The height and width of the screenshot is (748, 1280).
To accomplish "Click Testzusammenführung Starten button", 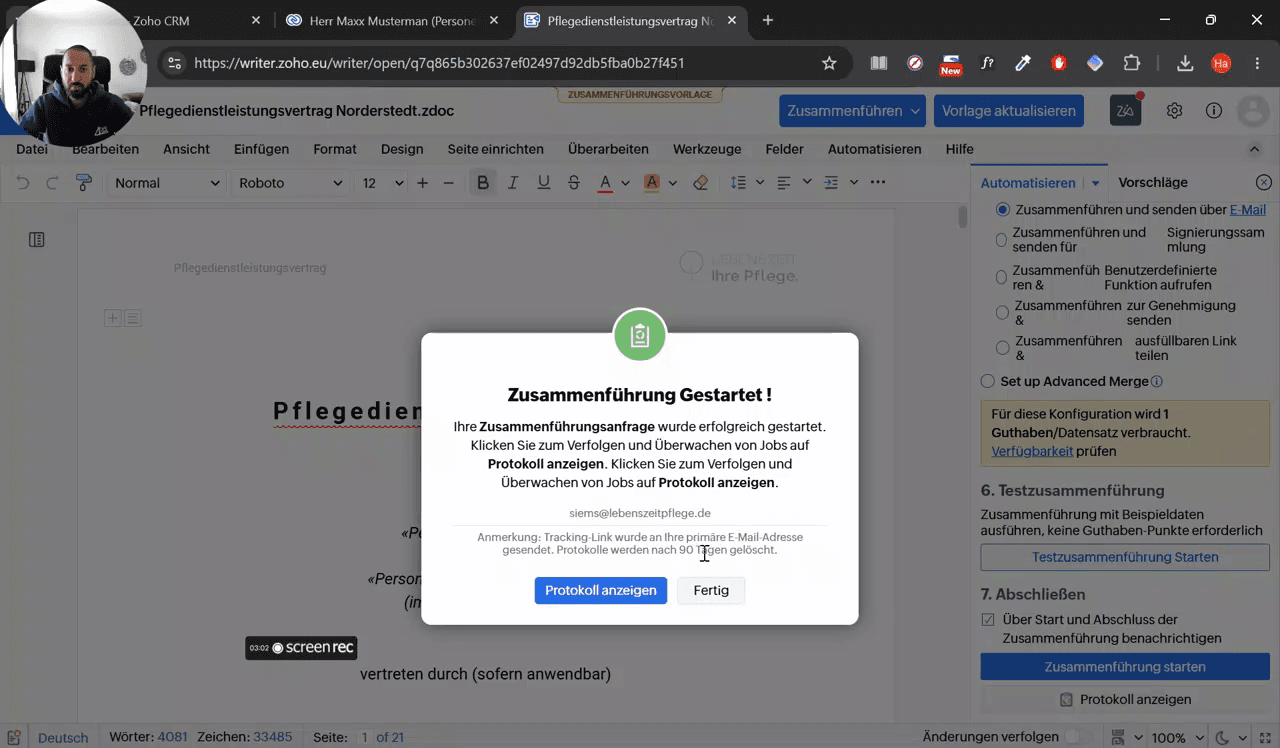I will pos(1125,557).
